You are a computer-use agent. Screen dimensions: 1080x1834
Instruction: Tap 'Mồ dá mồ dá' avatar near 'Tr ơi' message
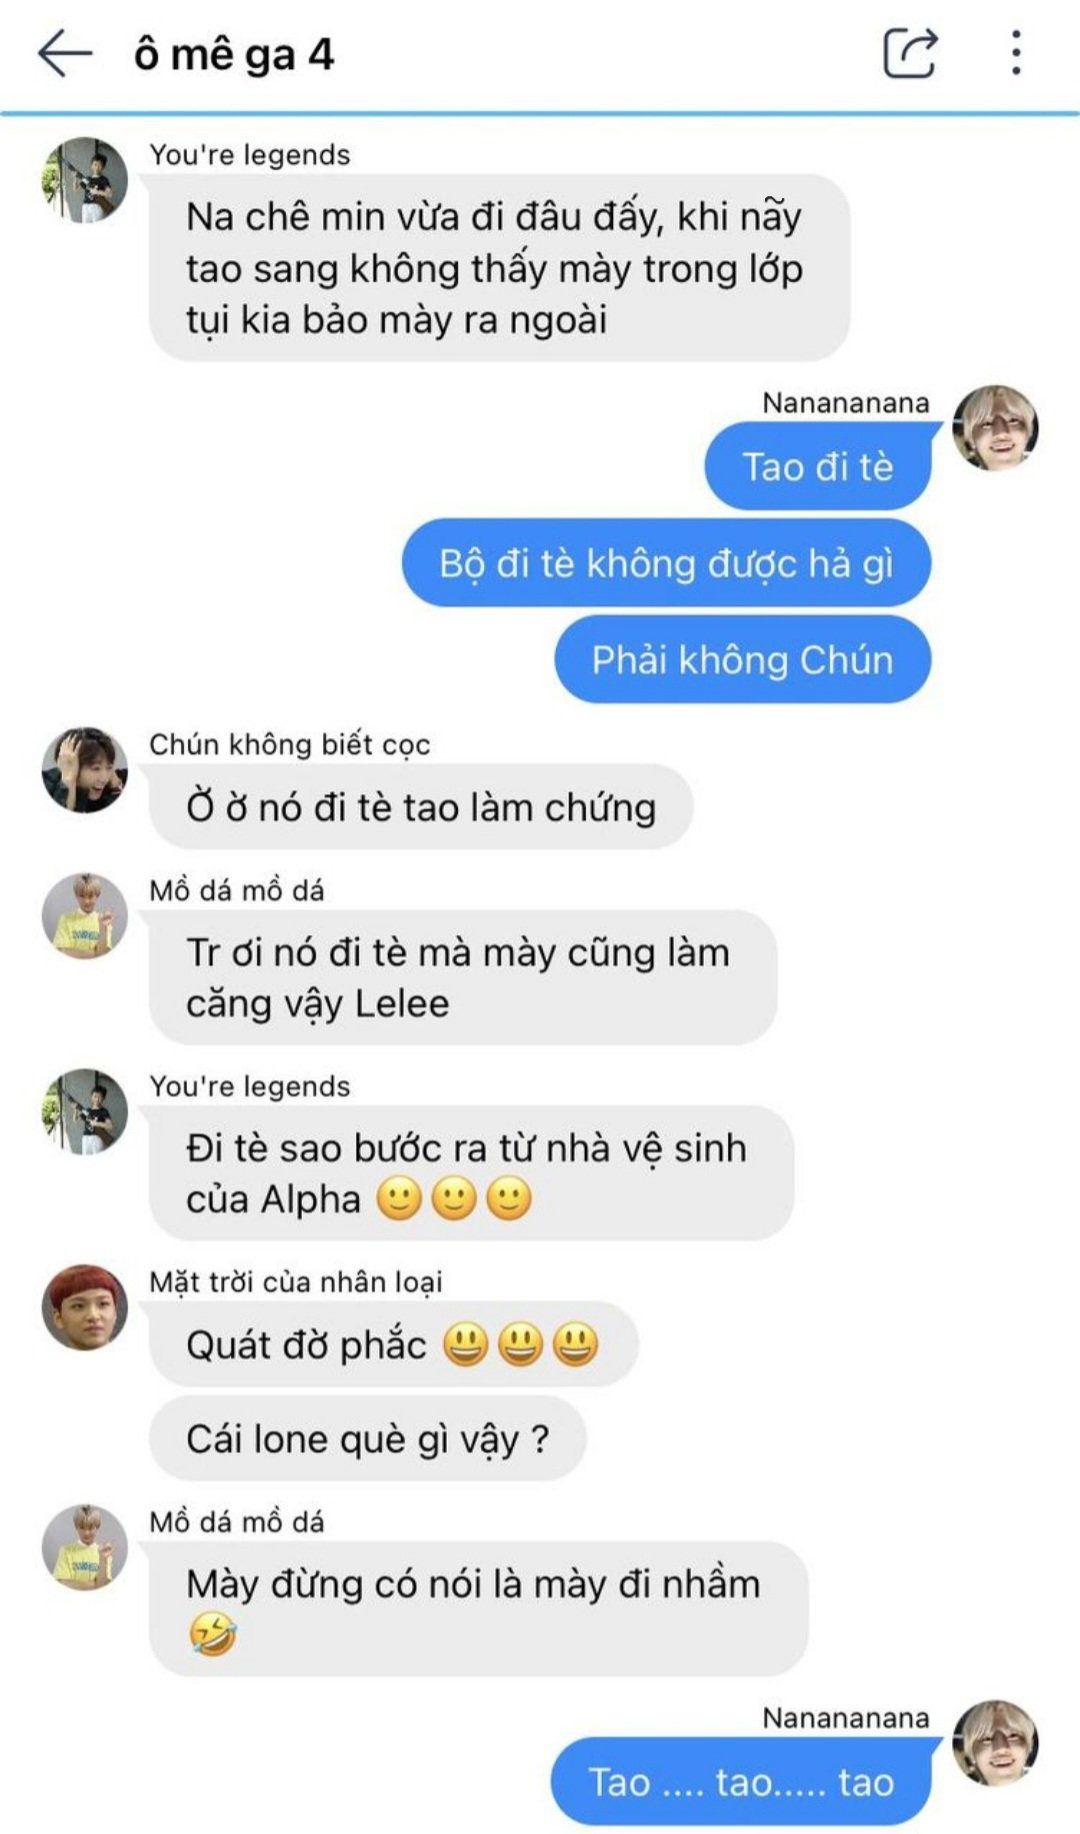tap(85, 916)
